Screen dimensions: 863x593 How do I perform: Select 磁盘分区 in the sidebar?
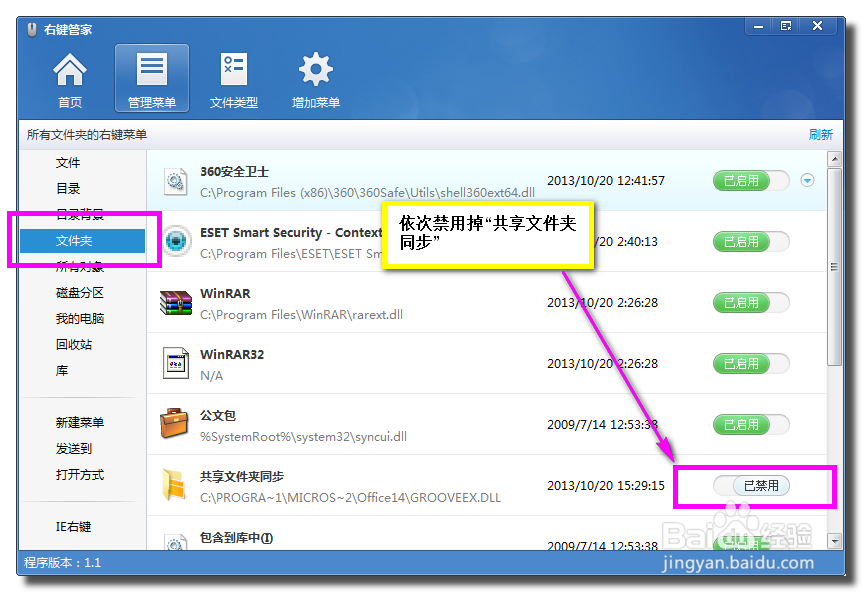[80, 292]
